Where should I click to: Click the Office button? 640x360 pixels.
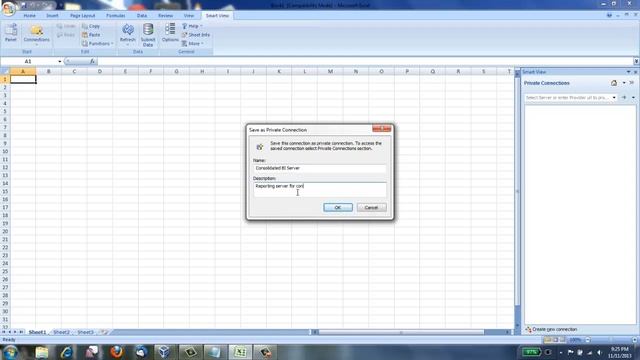(x=8, y=8)
